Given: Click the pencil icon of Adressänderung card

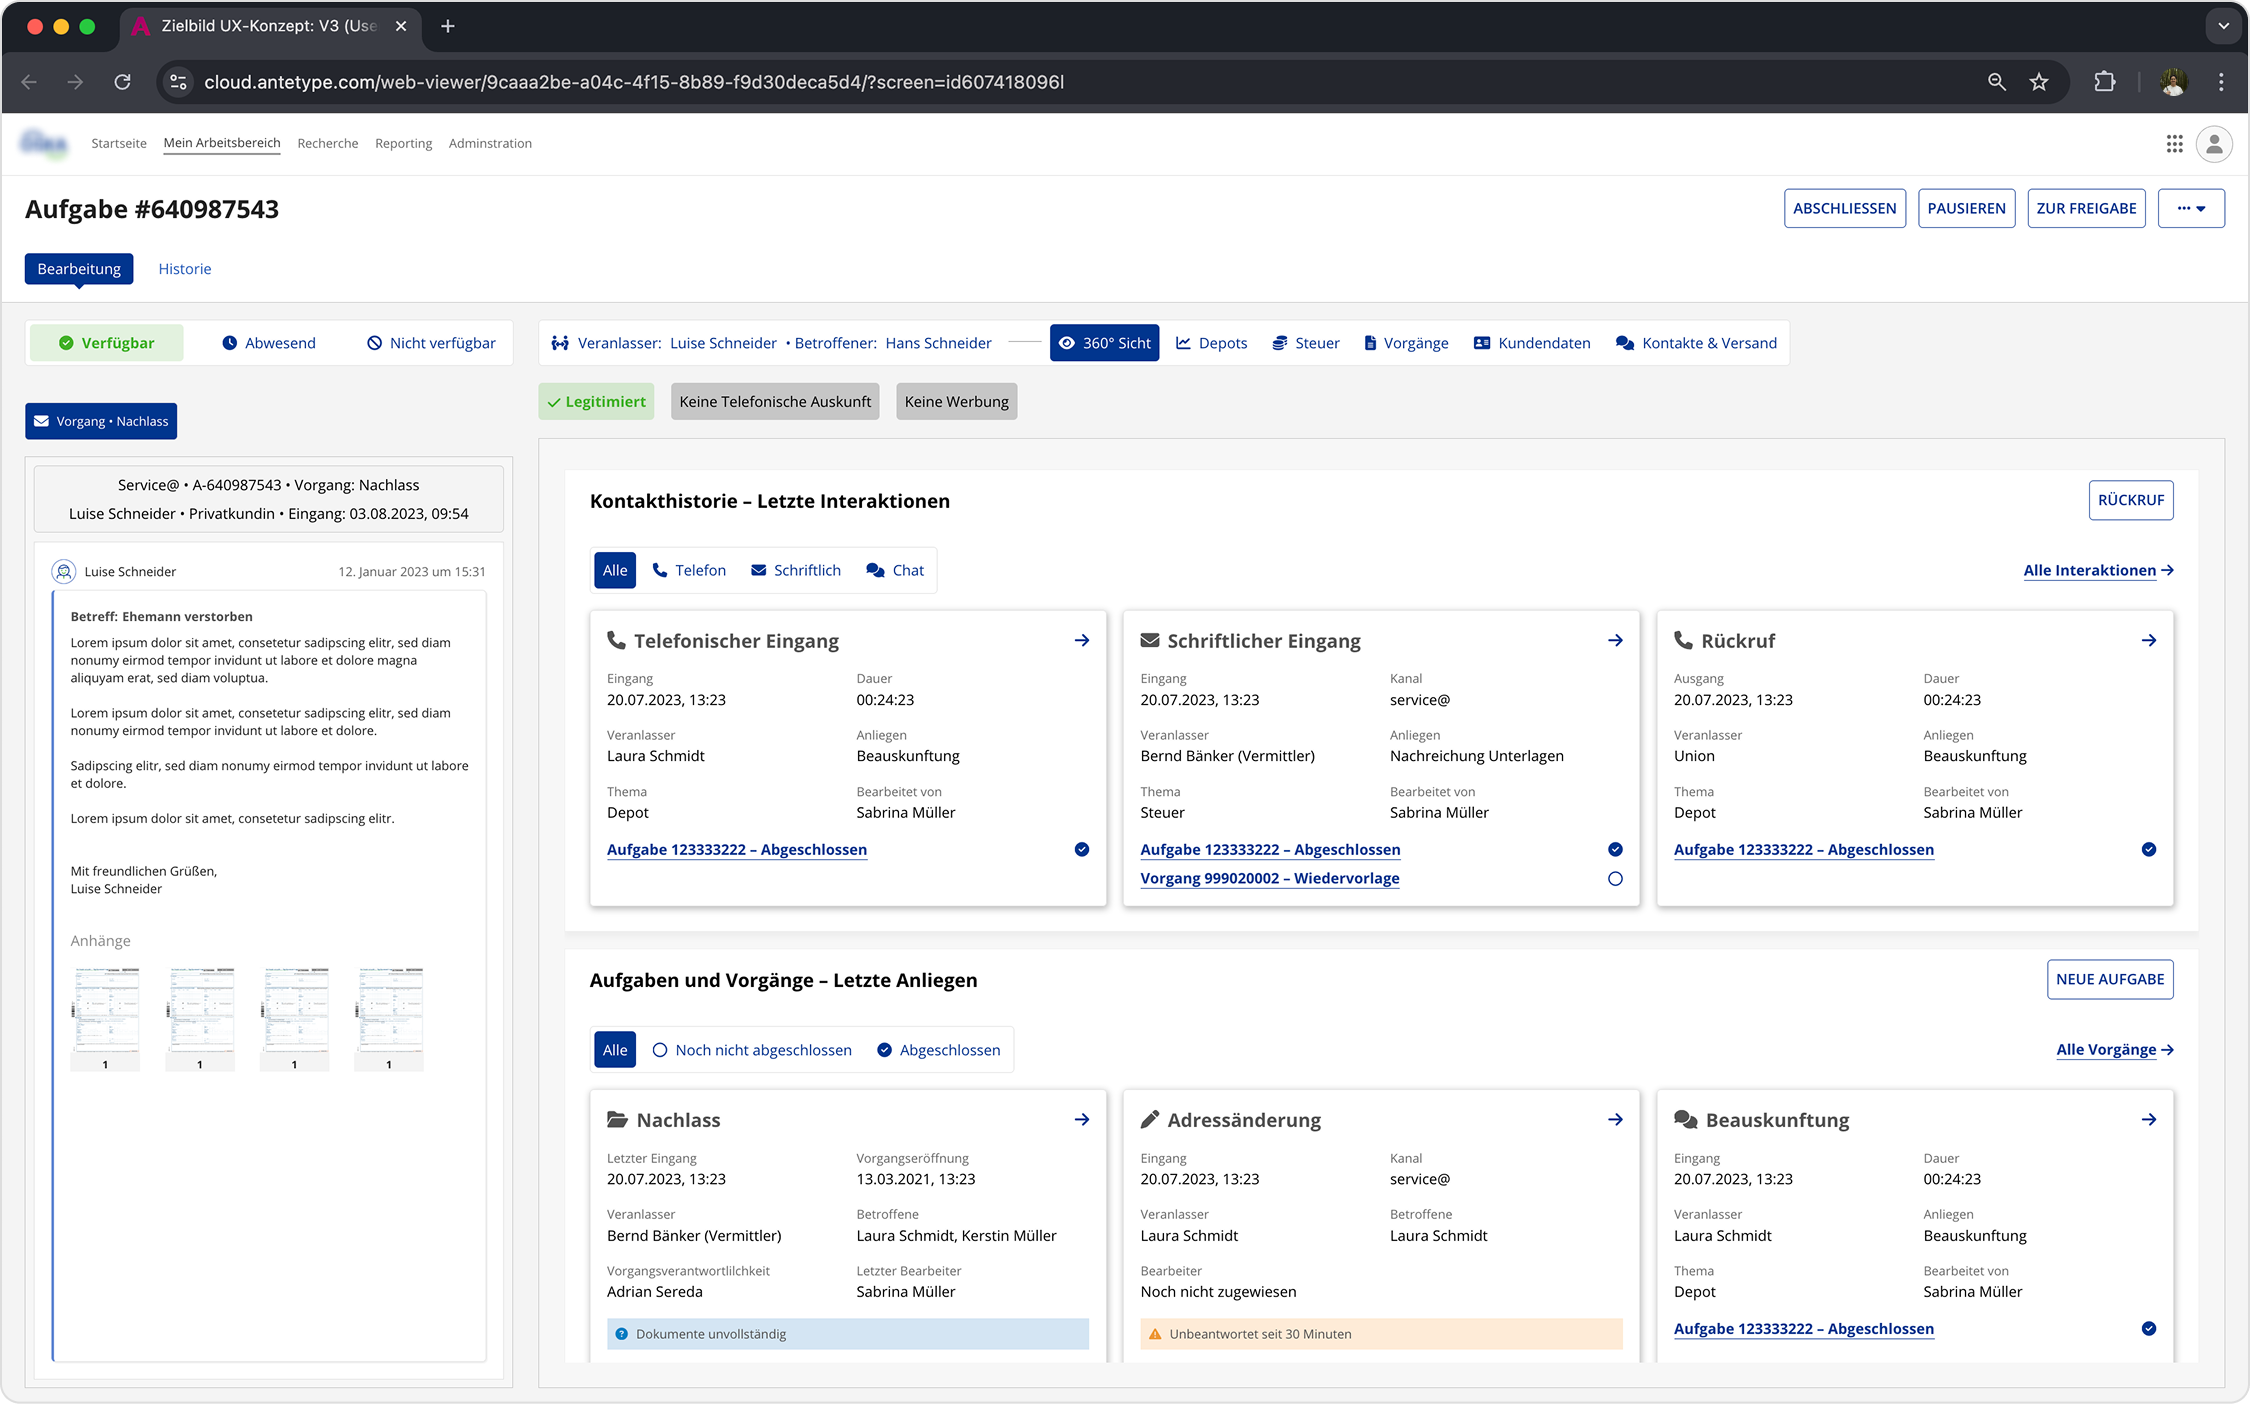Looking at the screenshot, I should pyautogui.click(x=1150, y=1119).
